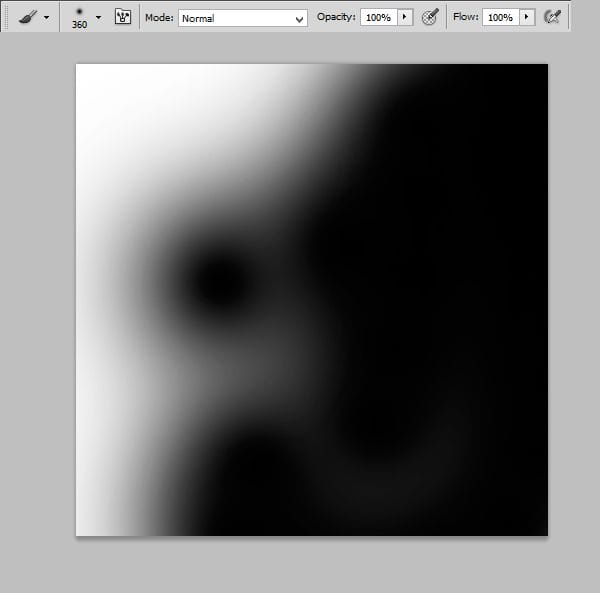Image resolution: width=600 pixels, height=593 pixels.
Task: Open the Opacity slider arrow
Action: pyautogui.click(x=404, y=18)
